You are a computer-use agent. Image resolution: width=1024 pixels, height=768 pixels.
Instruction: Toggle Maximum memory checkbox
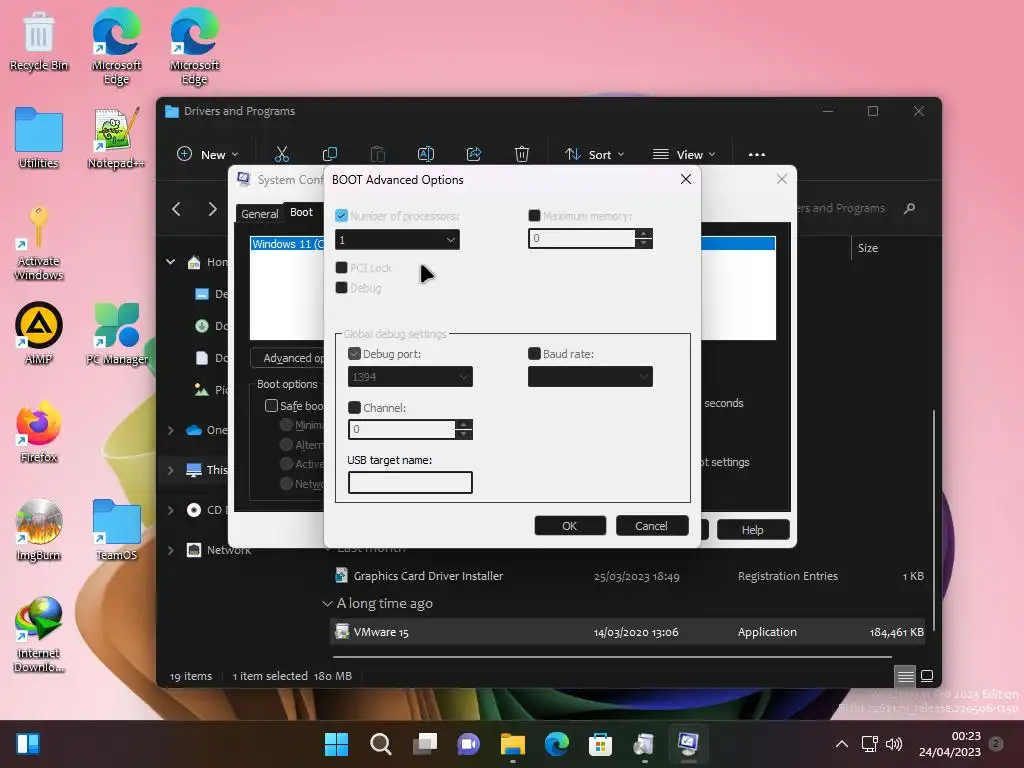tap(534, 216)
